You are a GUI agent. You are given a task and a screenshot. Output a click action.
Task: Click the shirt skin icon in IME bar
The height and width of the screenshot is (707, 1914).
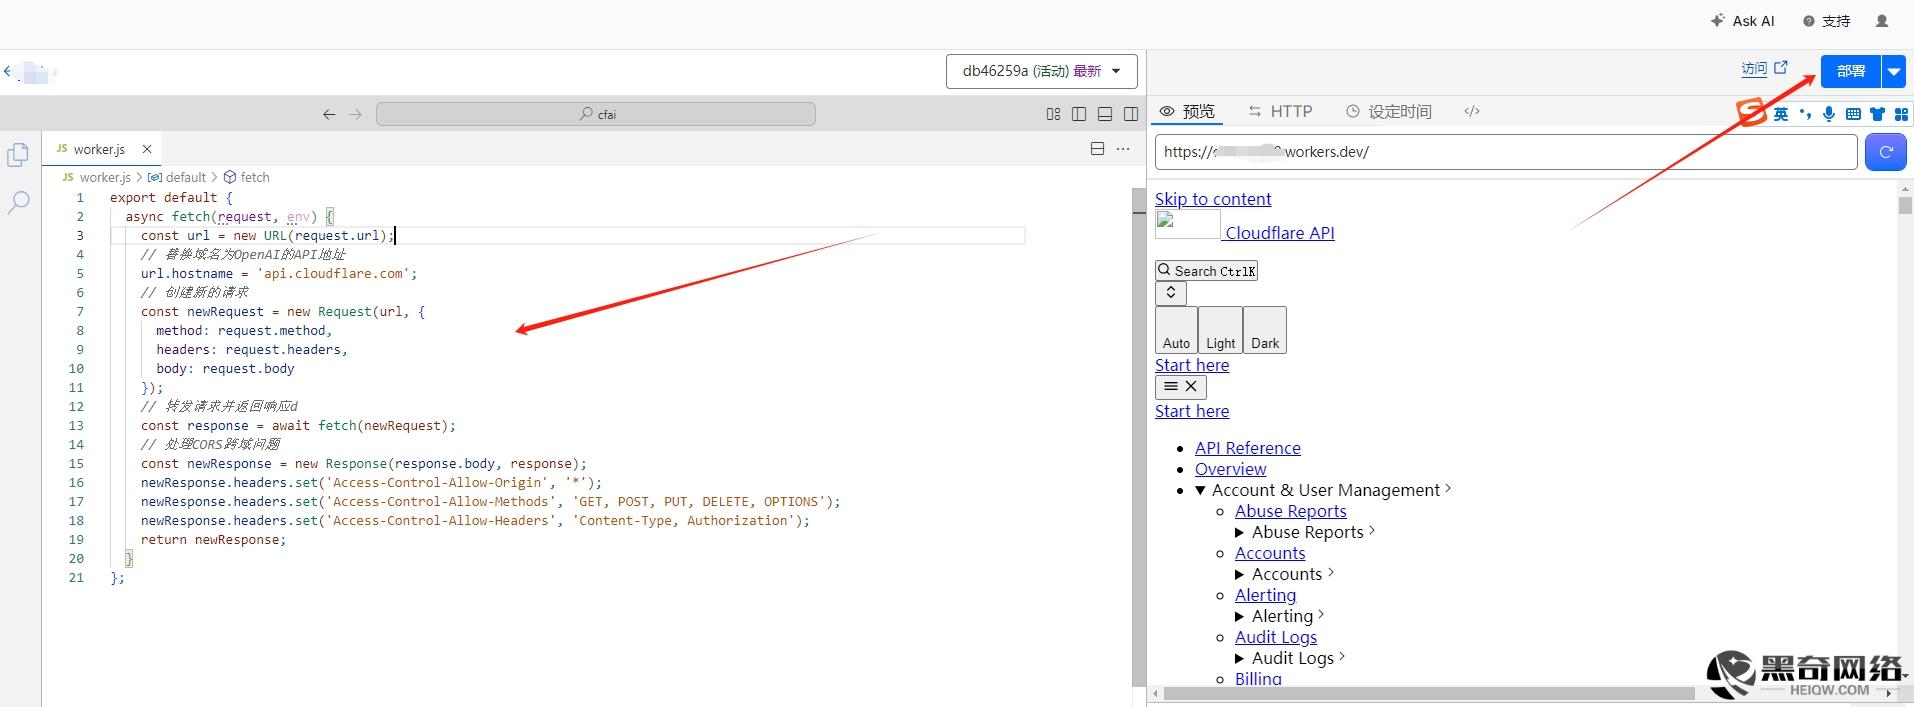click(x=1877, y=114)
